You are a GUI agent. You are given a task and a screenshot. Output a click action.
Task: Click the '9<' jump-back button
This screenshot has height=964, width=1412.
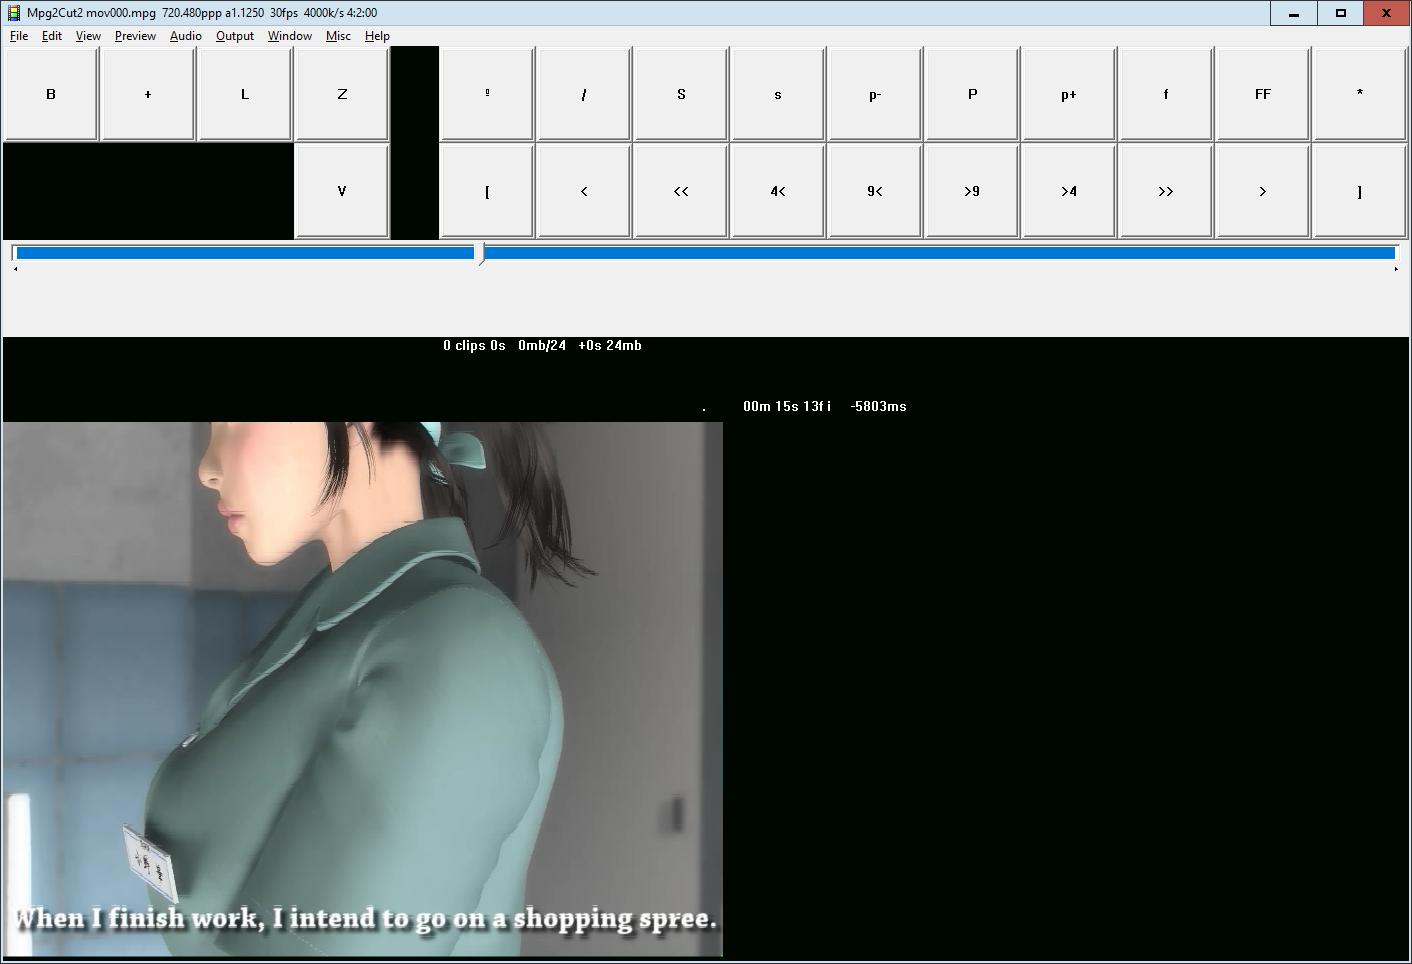click(x=875, y=191)
